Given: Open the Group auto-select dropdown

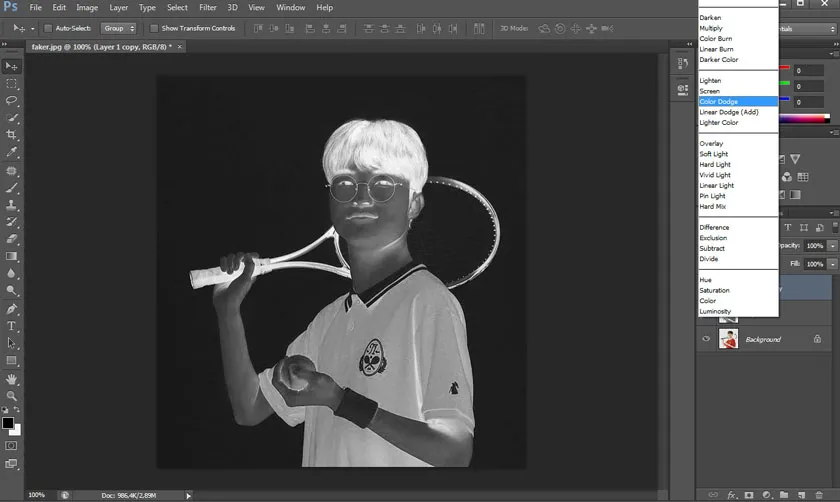Looking at the screenshot, I should [x=119, y=28].
